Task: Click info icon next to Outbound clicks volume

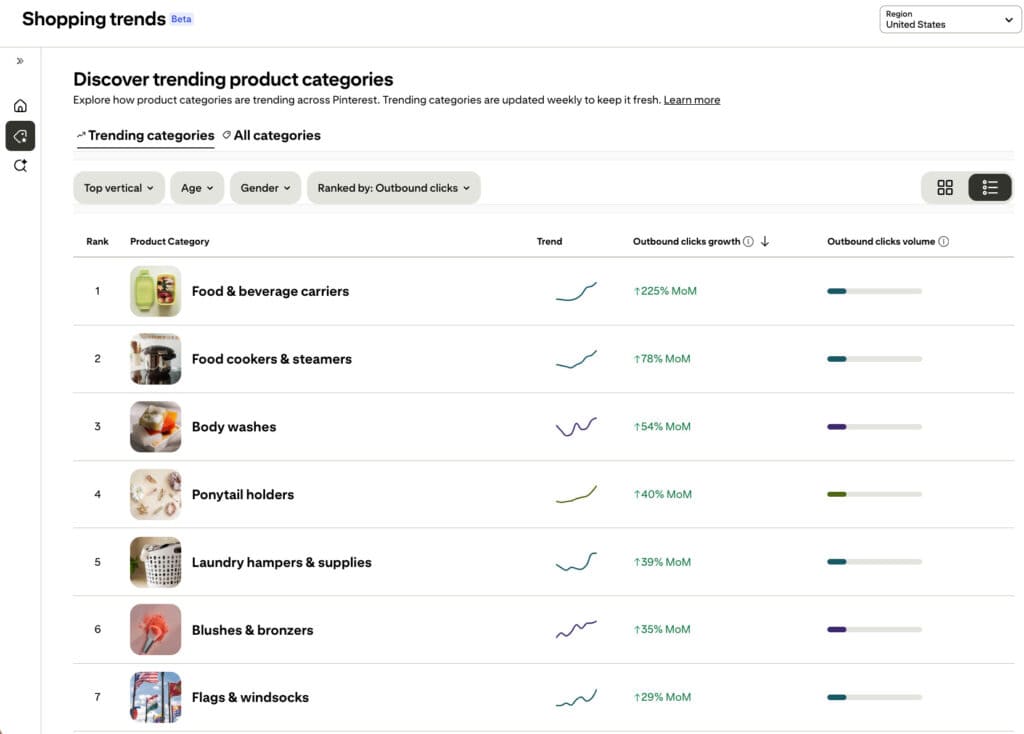Action: (944, 242)
